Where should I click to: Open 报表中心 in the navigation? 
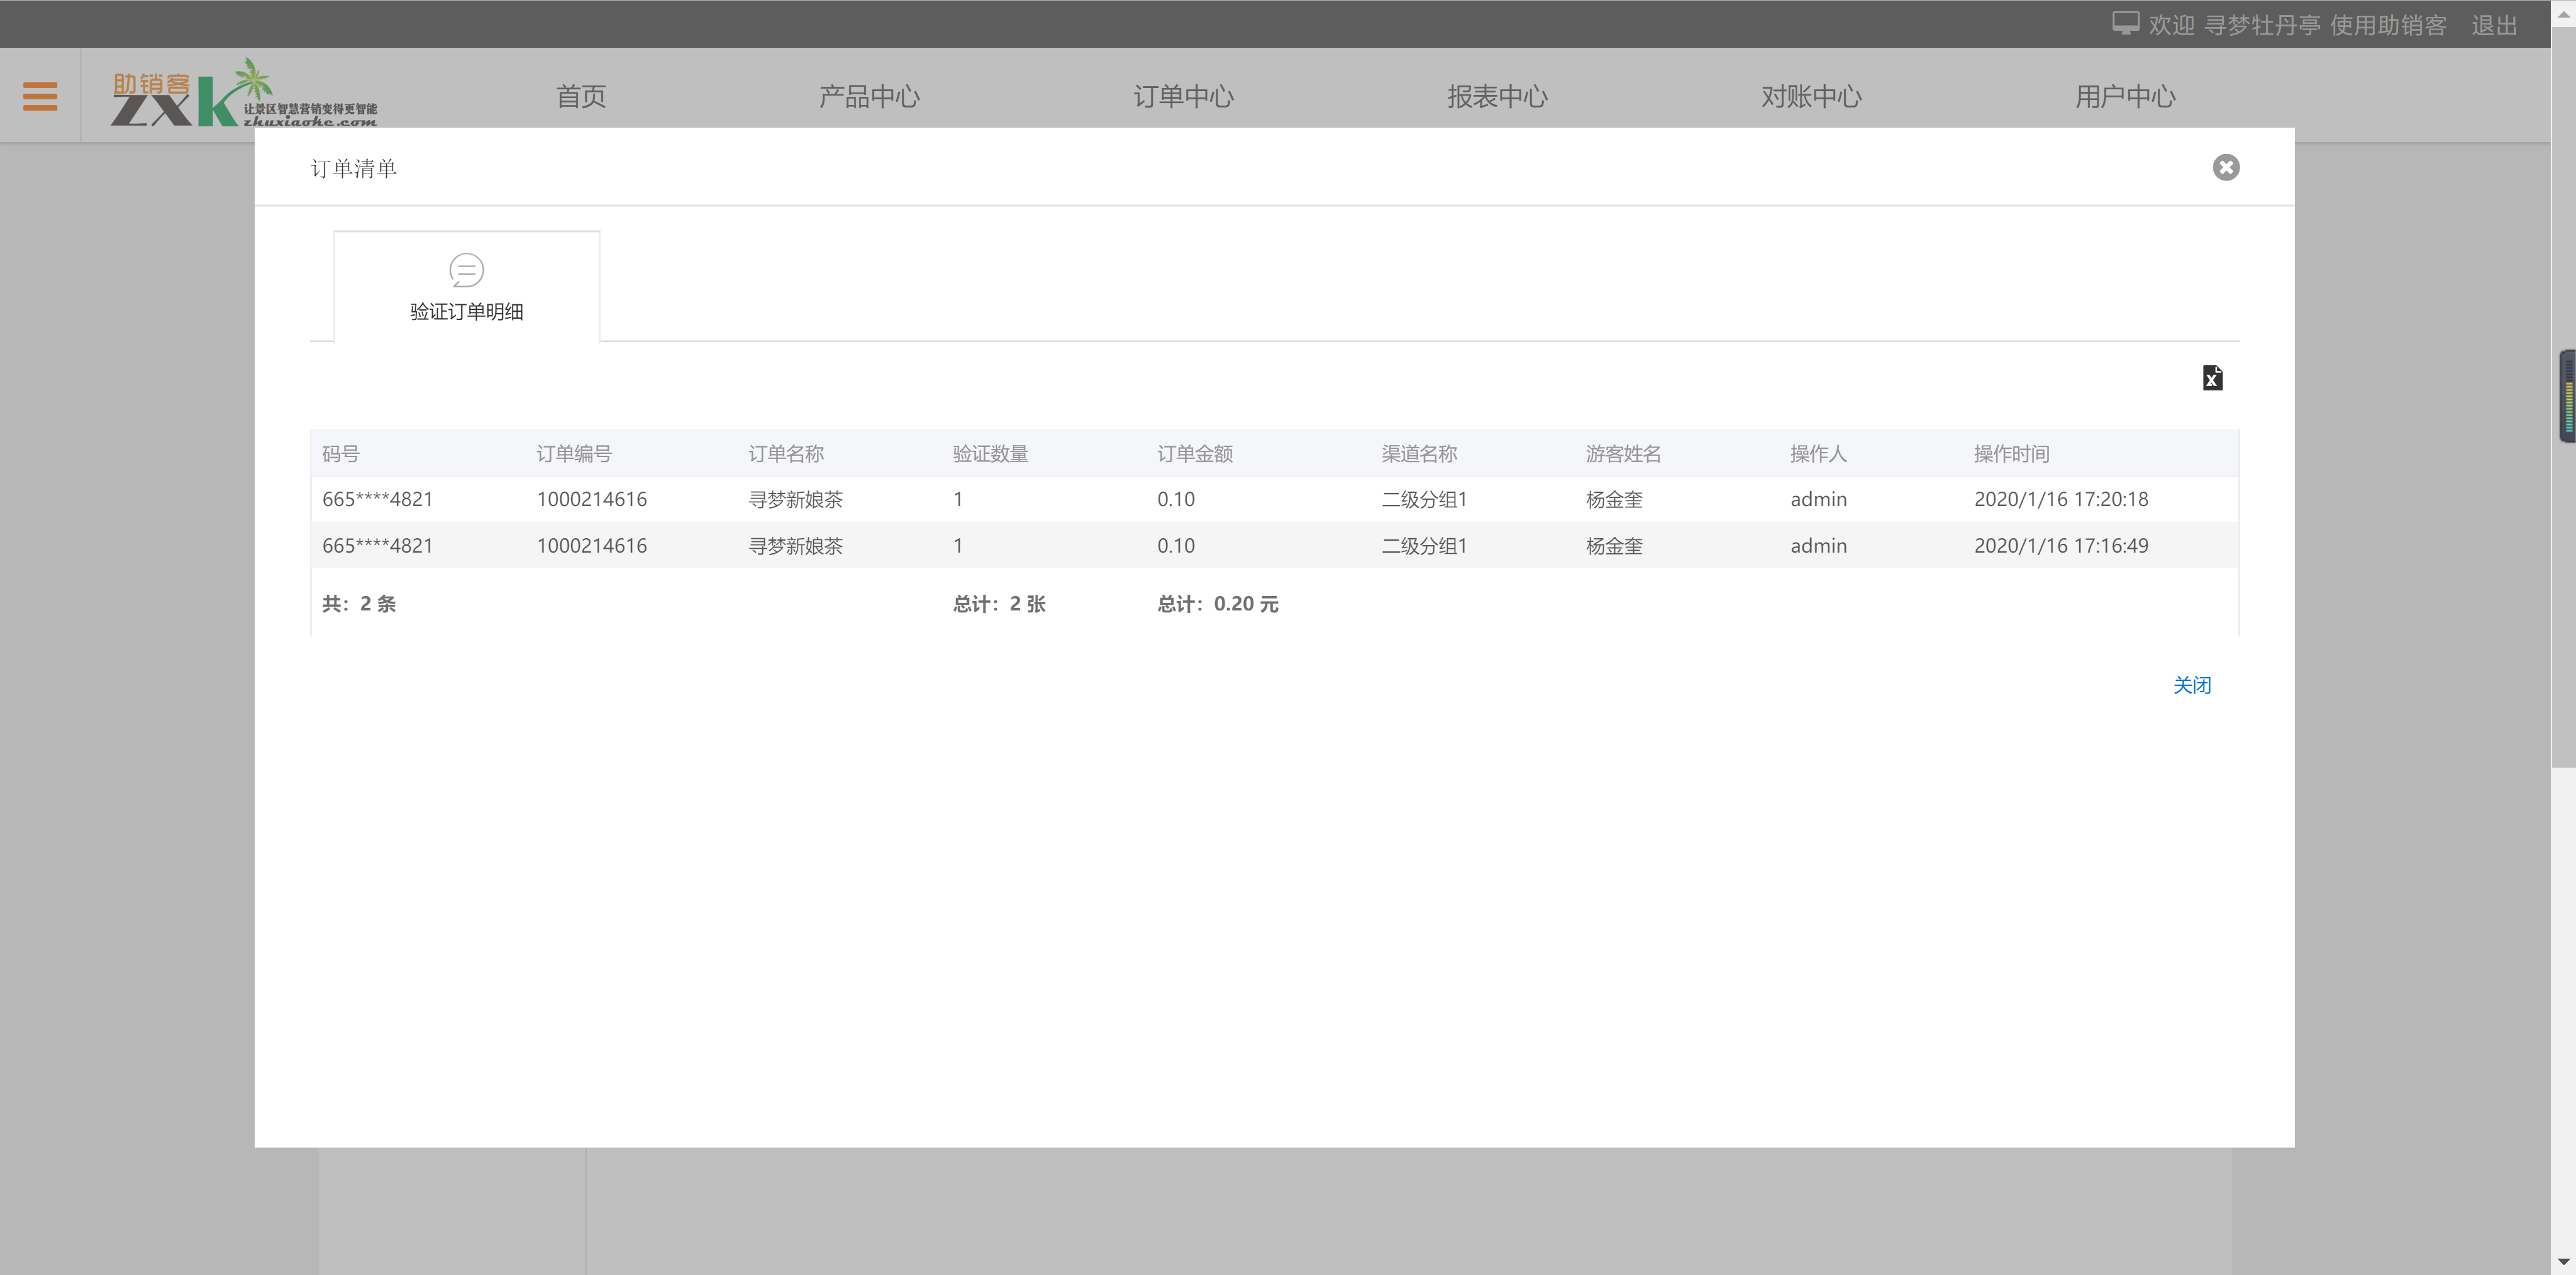(1497, 96)
